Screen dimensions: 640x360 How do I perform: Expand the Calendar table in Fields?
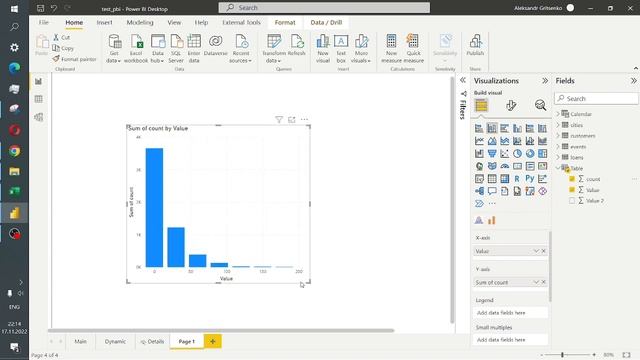click(558, 114)
